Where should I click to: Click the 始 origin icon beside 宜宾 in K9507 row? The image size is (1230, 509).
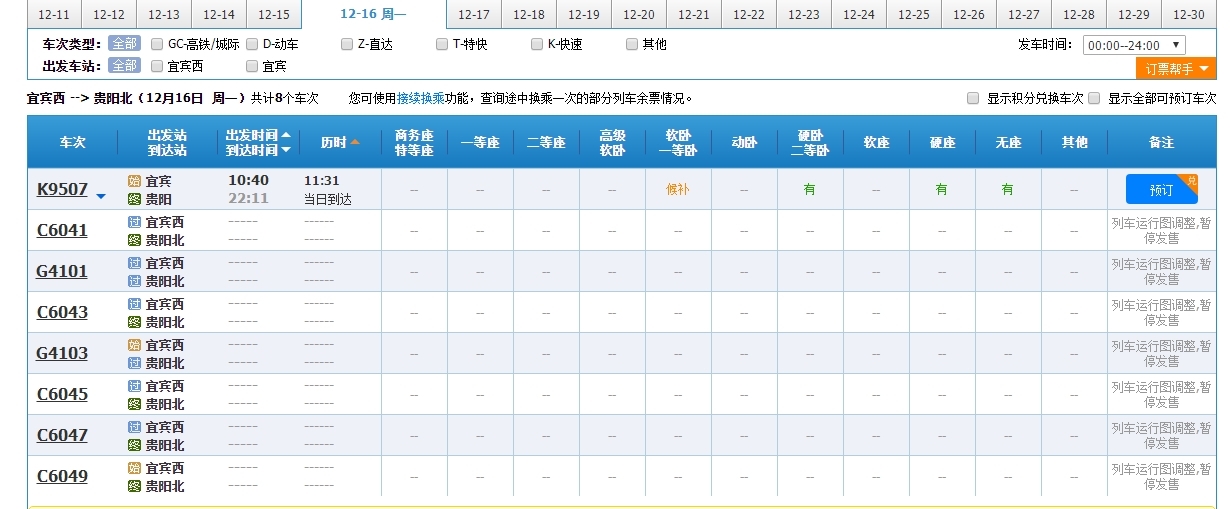click(x=134, y=181)
